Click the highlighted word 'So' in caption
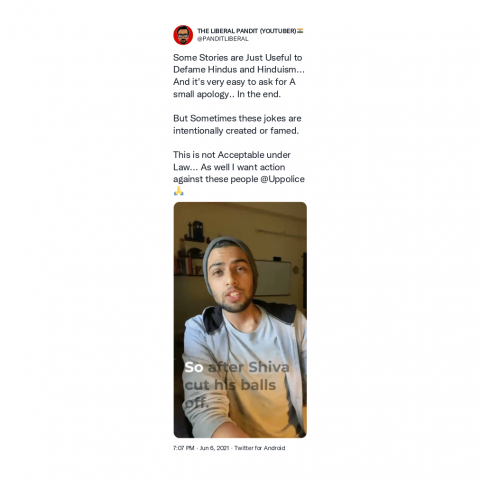Image resolution: width=480 pixels, height=480 pixels. [x=194, y=367]
